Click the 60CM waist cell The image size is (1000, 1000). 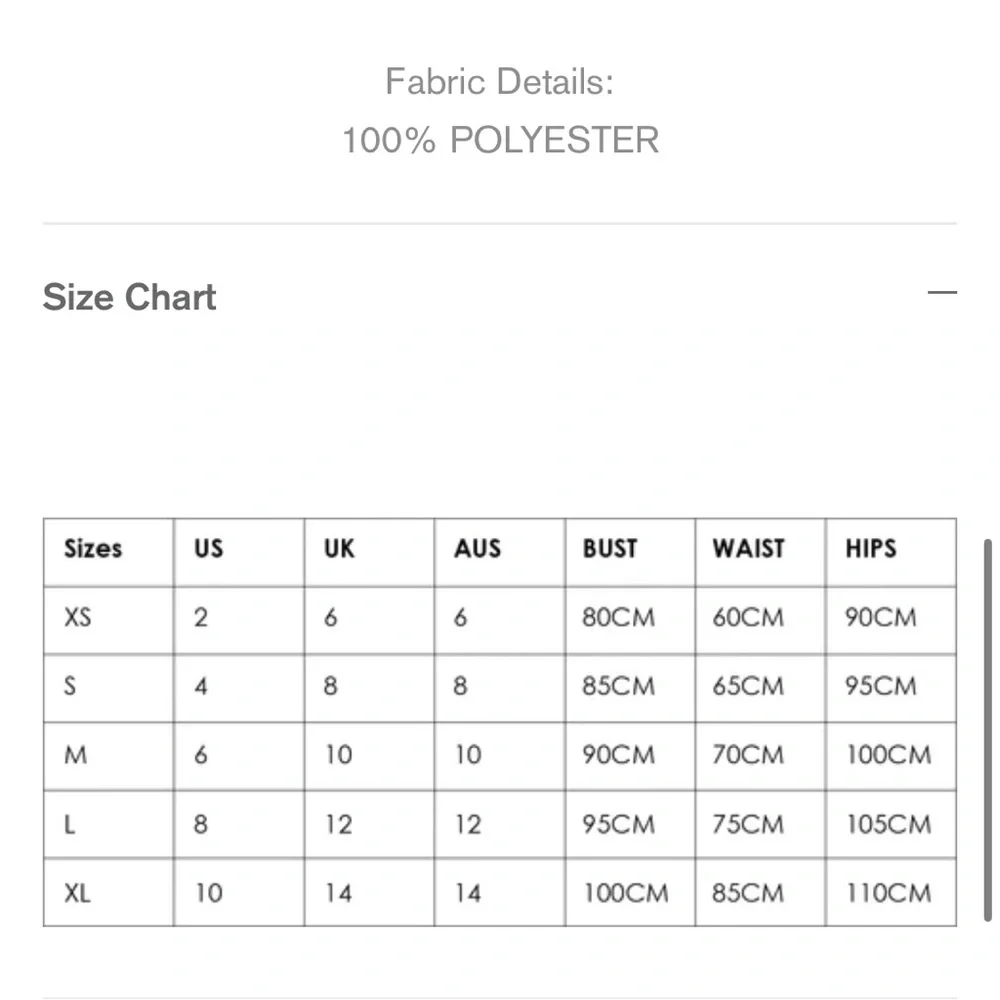[x=748, y=618]
